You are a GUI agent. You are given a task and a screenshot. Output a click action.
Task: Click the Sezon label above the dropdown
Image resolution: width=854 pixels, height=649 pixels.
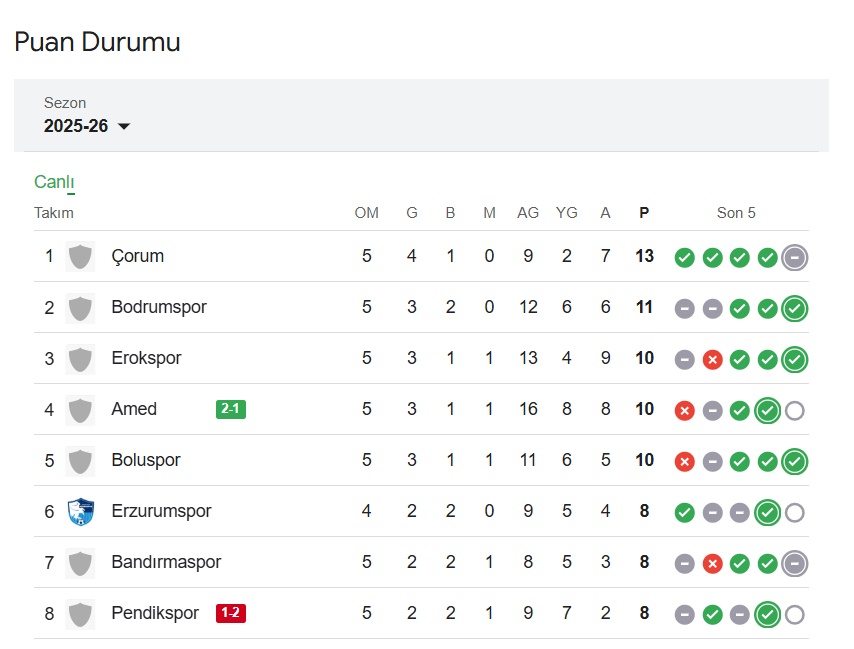tap(65, 103)
